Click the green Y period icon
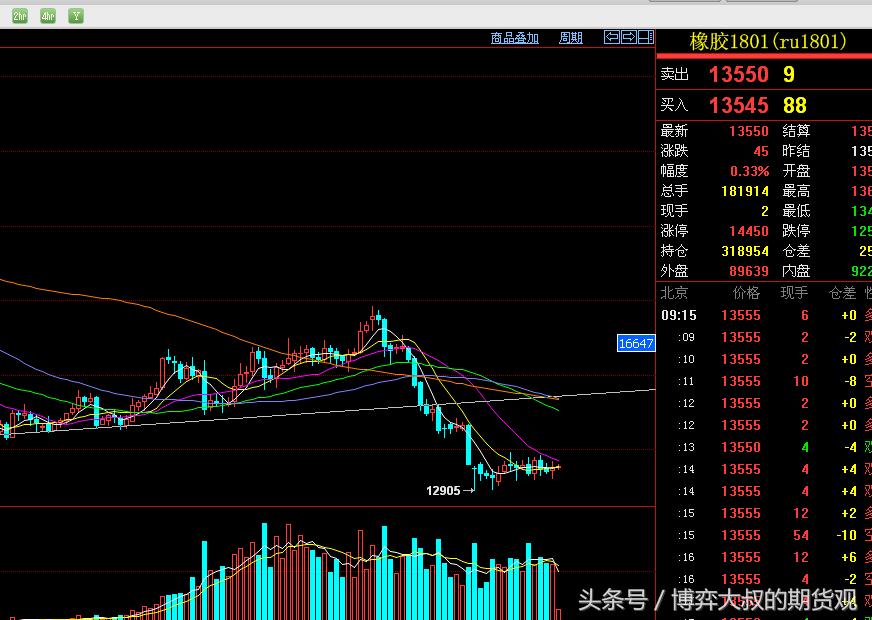The width and height of the screenshot is (872, 620). 76,16
